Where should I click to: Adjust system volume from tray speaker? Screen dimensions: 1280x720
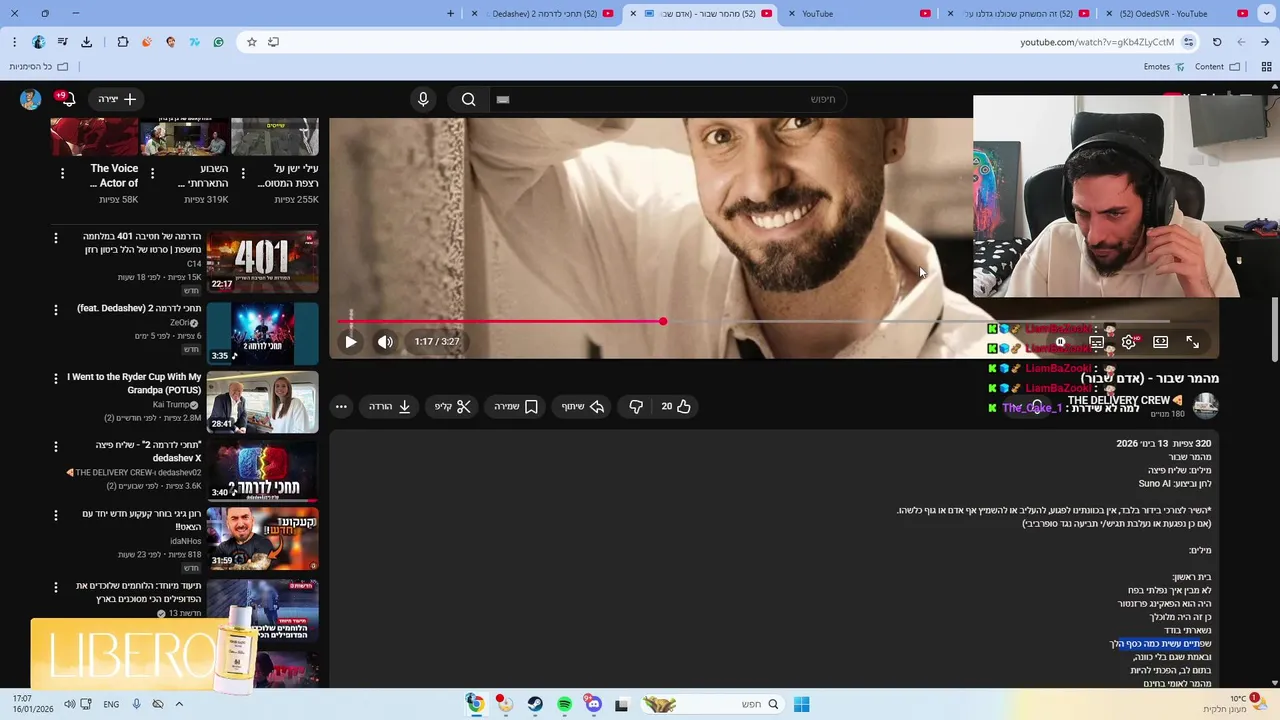pos(69,704)
